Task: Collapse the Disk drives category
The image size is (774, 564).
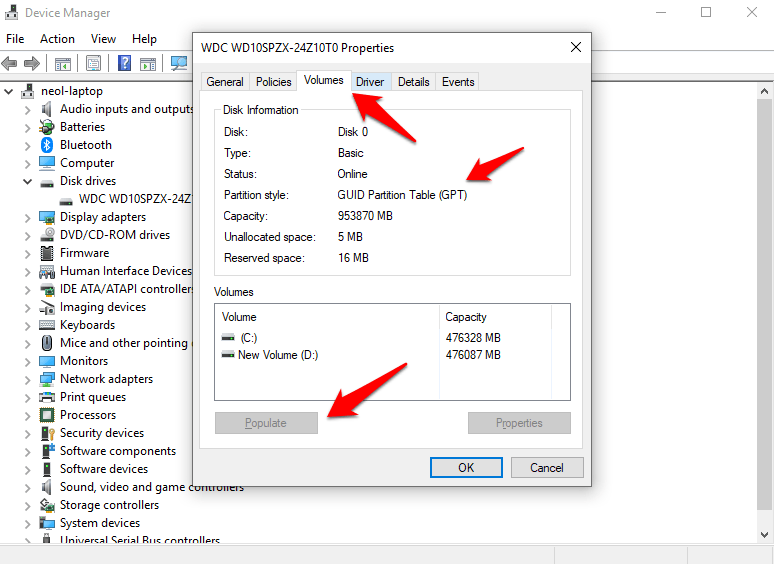Action: [x=27, y=181]
